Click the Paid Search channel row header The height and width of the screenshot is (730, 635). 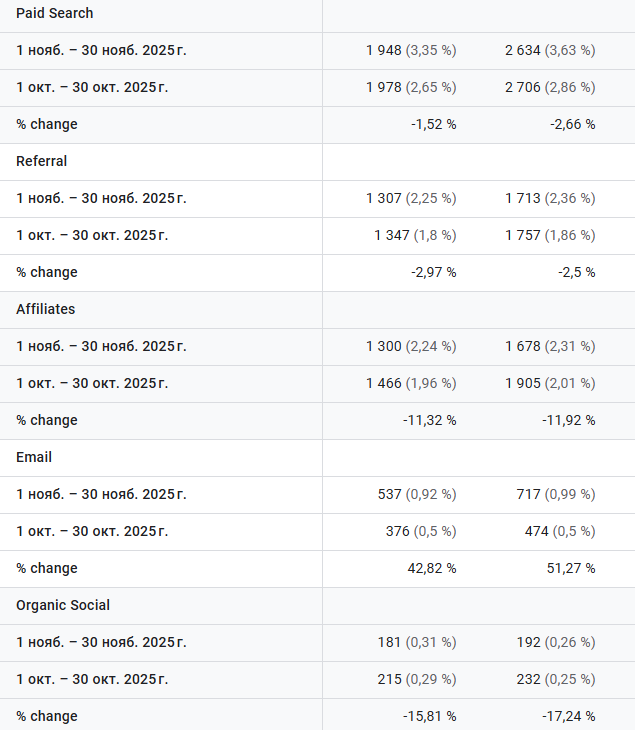tap(55, 13)
